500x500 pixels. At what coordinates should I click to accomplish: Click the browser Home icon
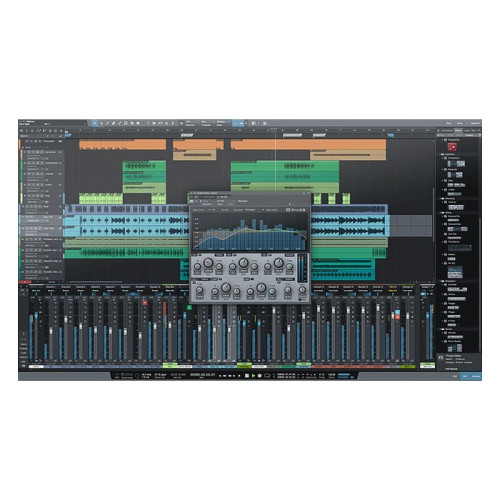438,131
